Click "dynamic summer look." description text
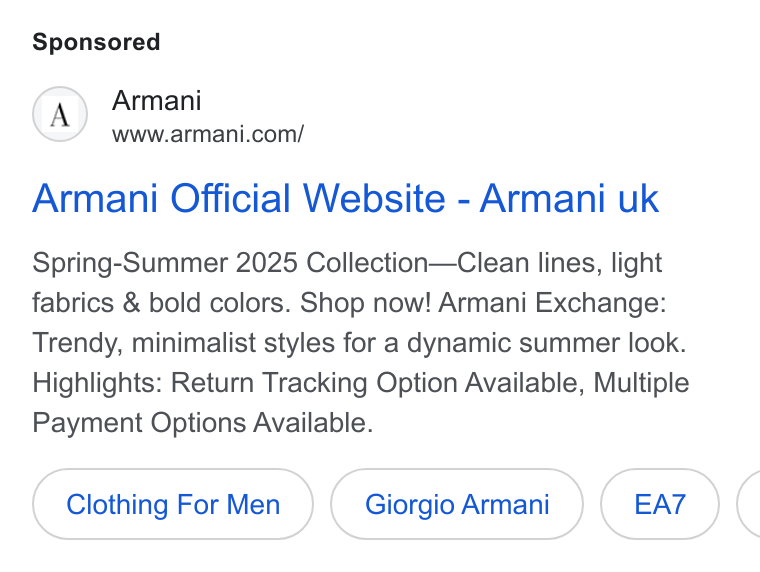This screenshot has height=572, width=760. (x=546, y=343)
